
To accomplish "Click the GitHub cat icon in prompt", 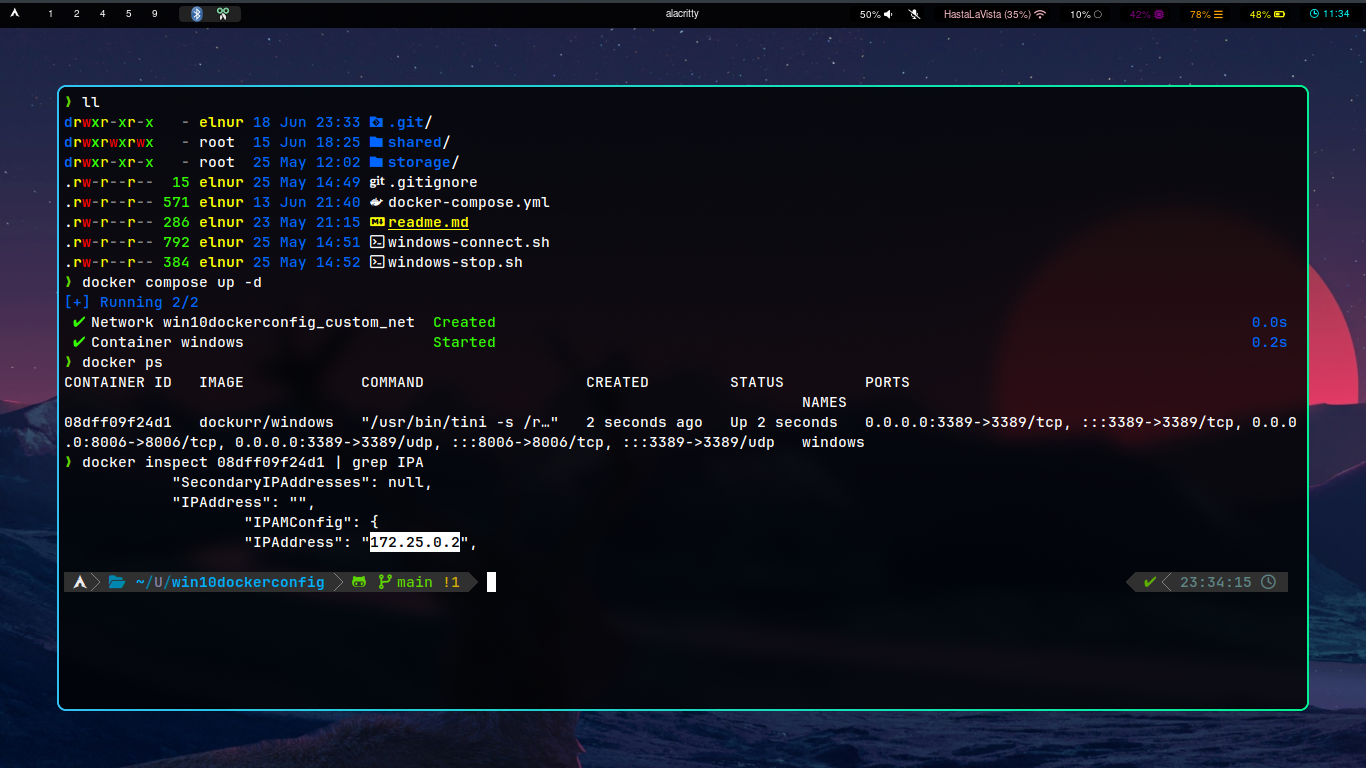I will click(359, 582).
